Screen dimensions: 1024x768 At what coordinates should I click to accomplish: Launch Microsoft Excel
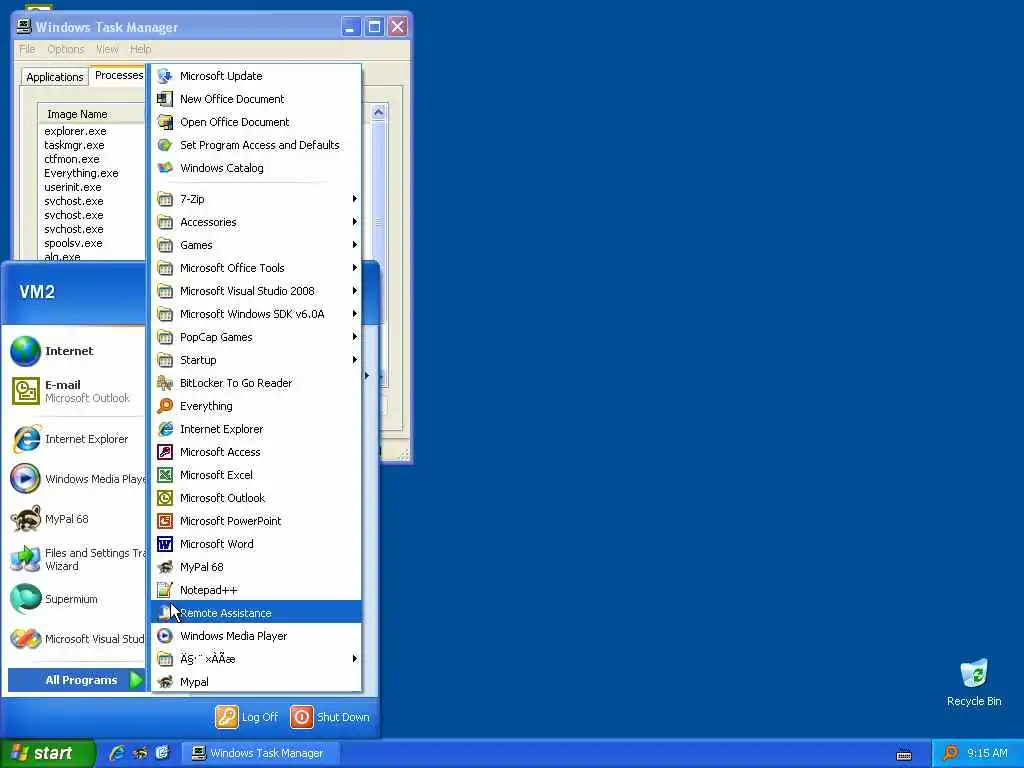[x=256, y=475]
